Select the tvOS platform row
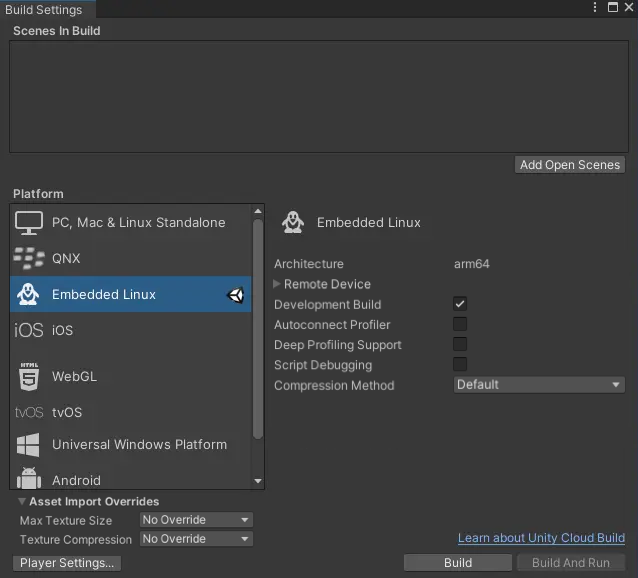 pyautogui.click(x=131, y=412)
